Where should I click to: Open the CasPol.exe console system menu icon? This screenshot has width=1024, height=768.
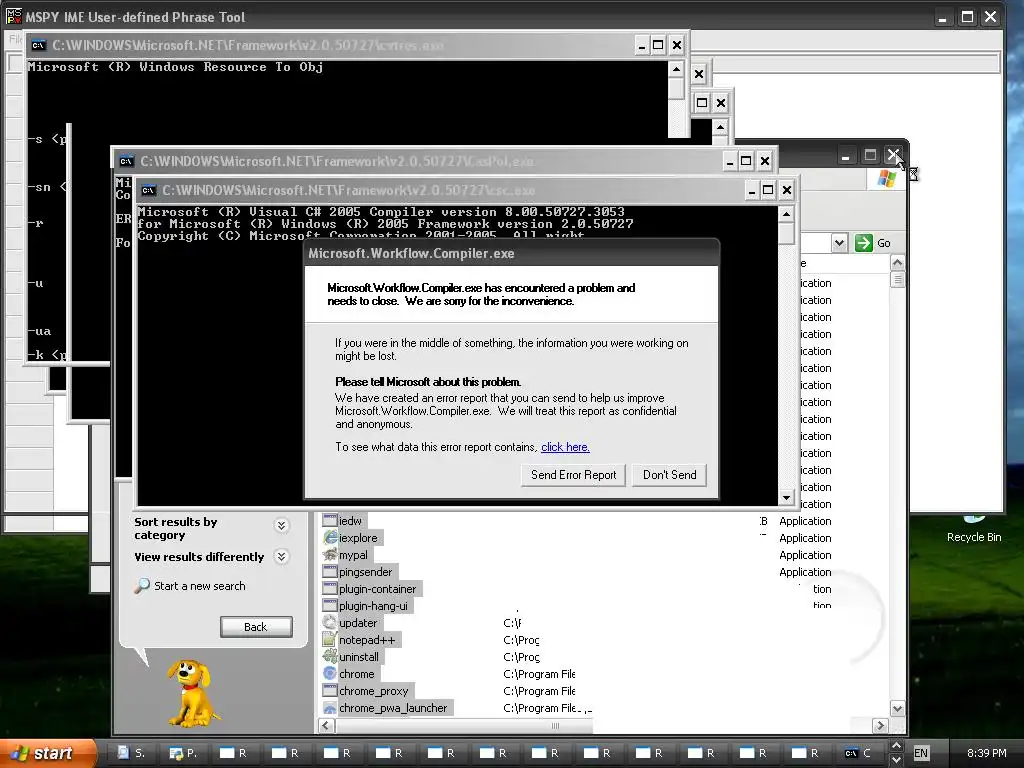(127, 161)
